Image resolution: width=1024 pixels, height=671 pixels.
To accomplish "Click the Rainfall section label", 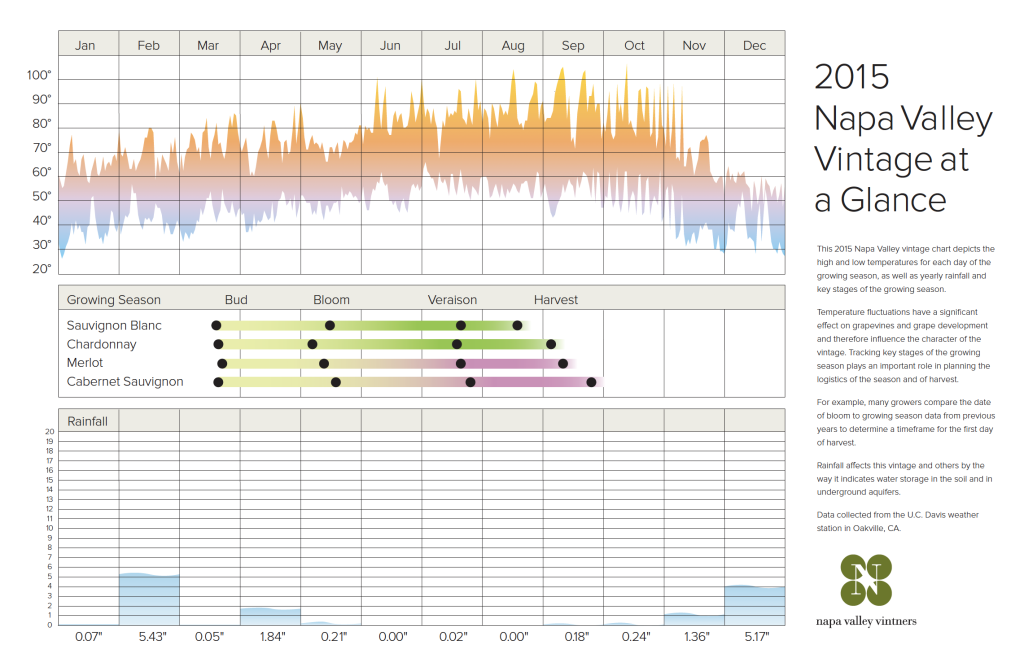I will click(x=87, y=421).
